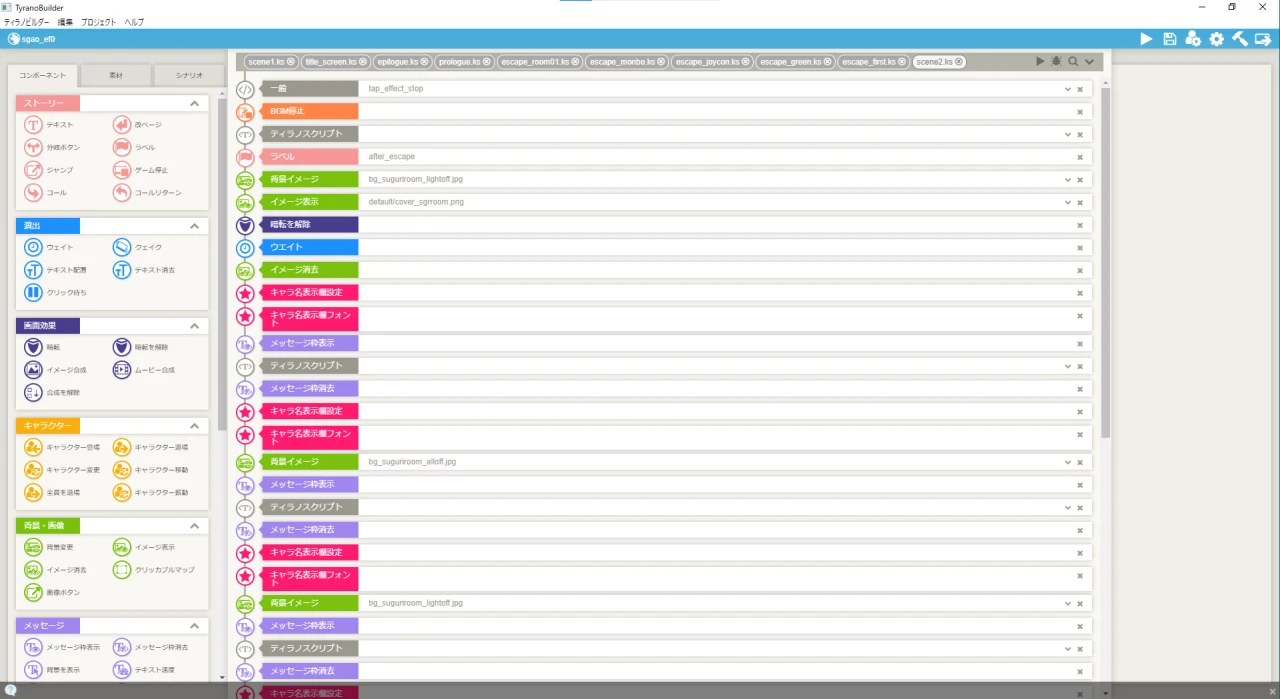Open game settings with the gear icon

coord(1216,39)
